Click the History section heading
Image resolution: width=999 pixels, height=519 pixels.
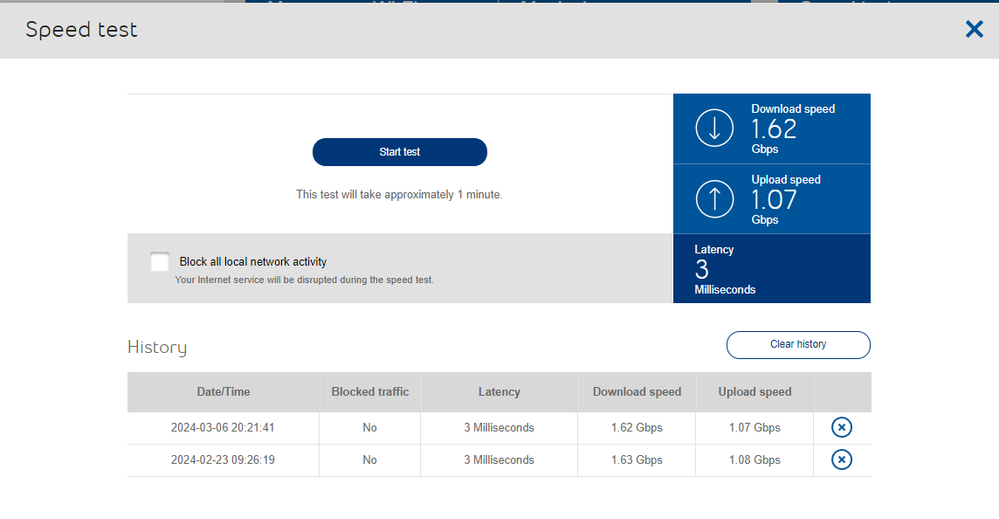[157, 347]
